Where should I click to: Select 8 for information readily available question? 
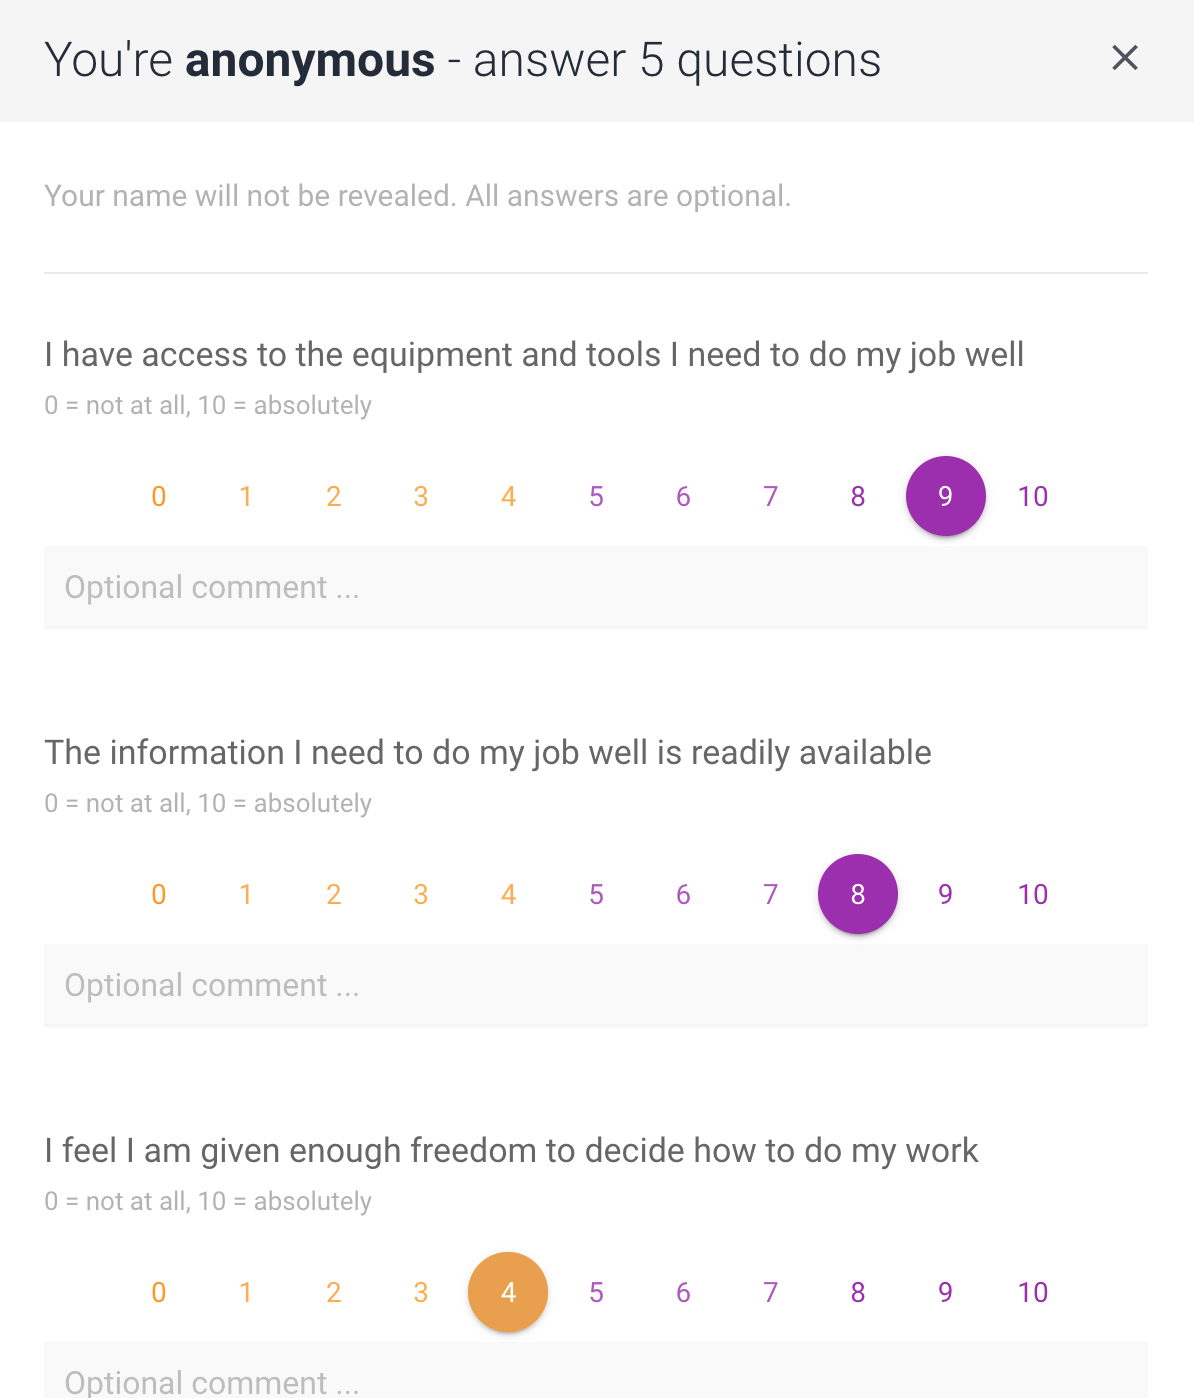coord(857,894)
